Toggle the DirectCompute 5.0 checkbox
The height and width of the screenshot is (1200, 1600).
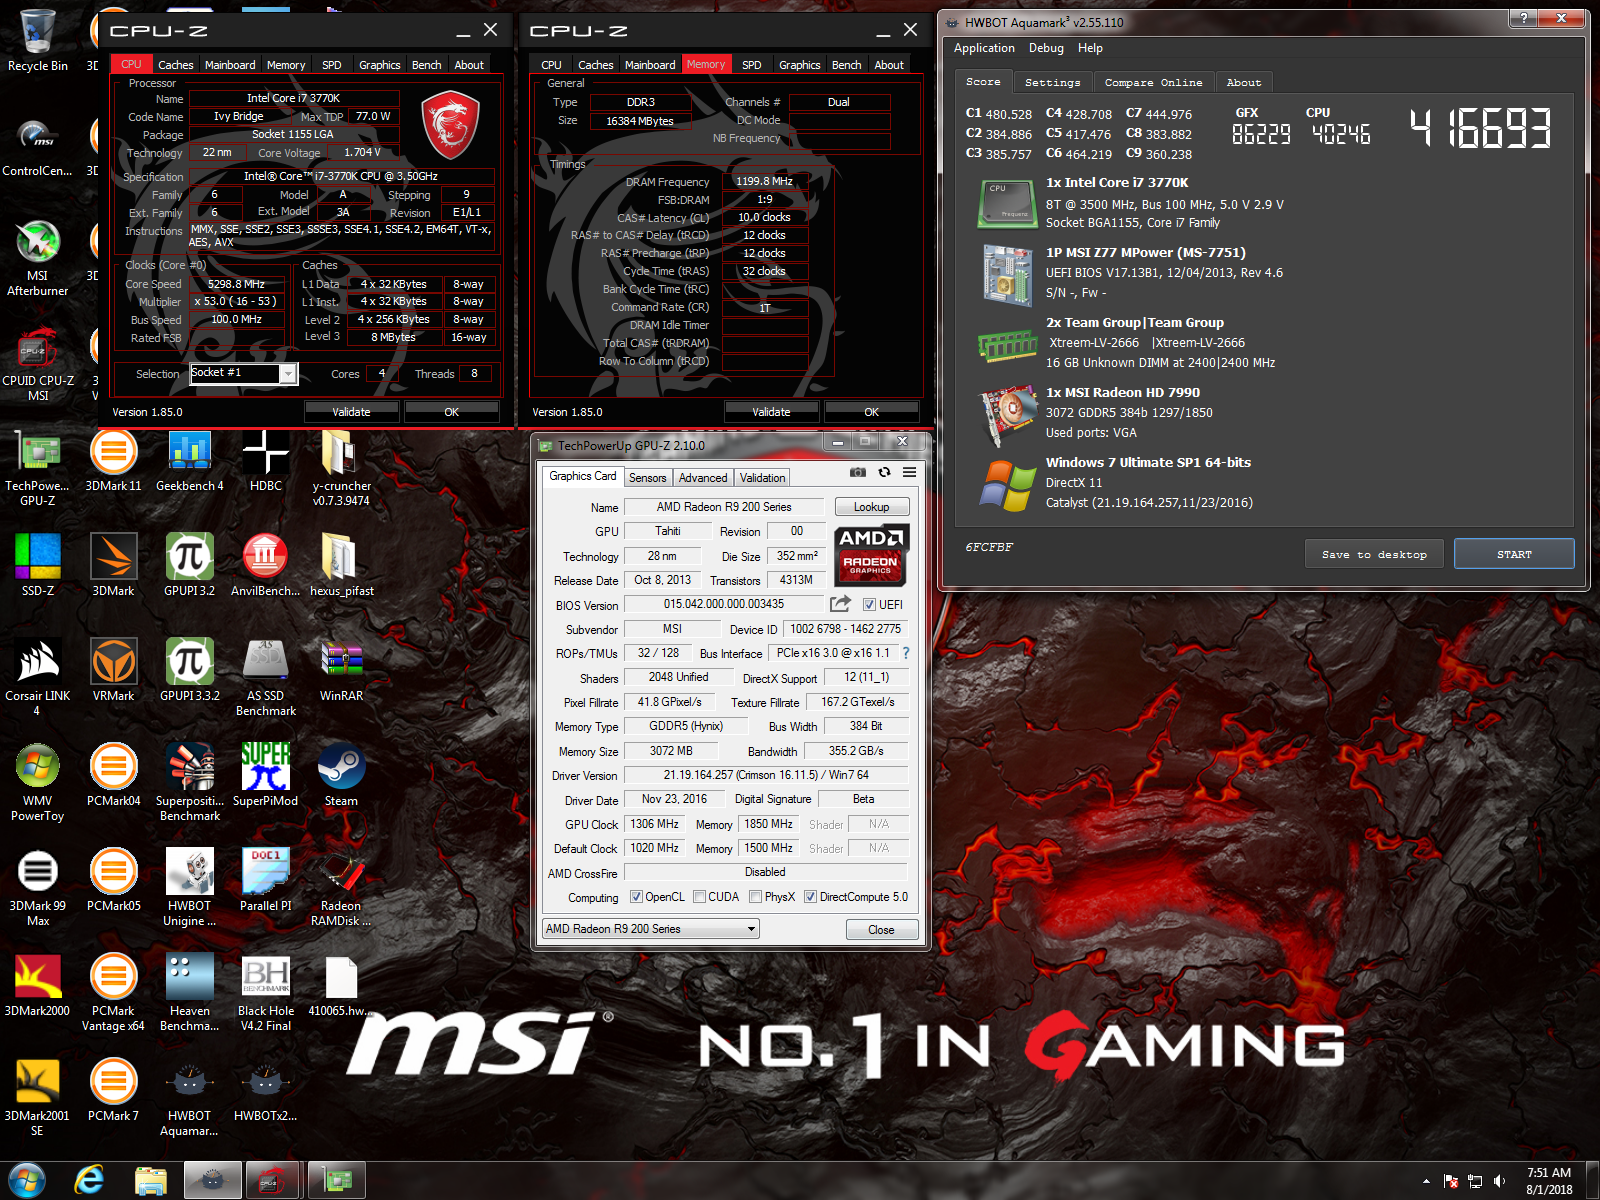click(x=811, y=897)
